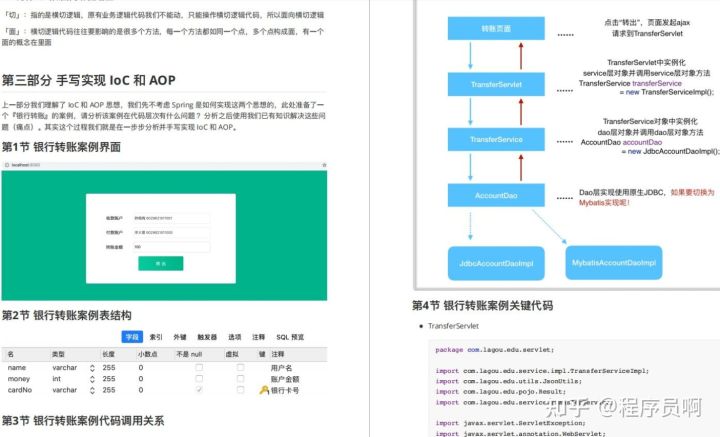Viewport: 720px width, 437px height.
Task: Click the name field cell
Action: 17,368
